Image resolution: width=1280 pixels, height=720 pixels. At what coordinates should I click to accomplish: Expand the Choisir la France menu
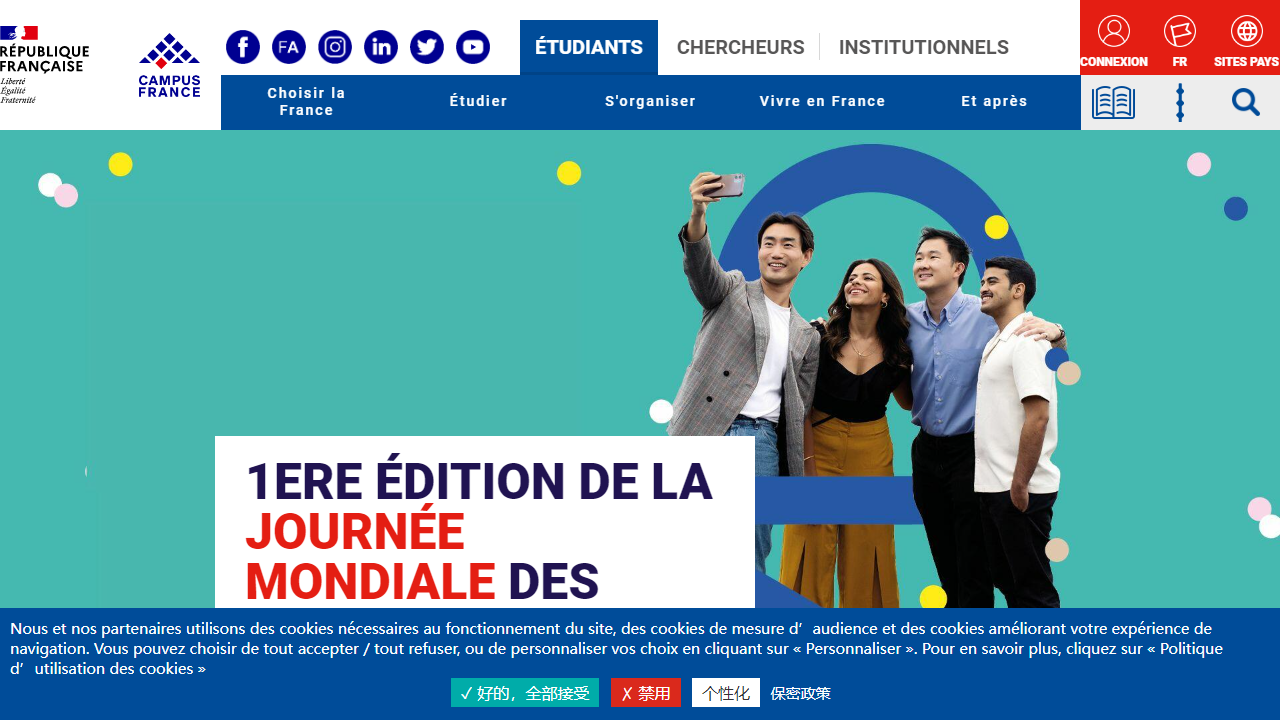pyautogui.click(x=307, y=102)
